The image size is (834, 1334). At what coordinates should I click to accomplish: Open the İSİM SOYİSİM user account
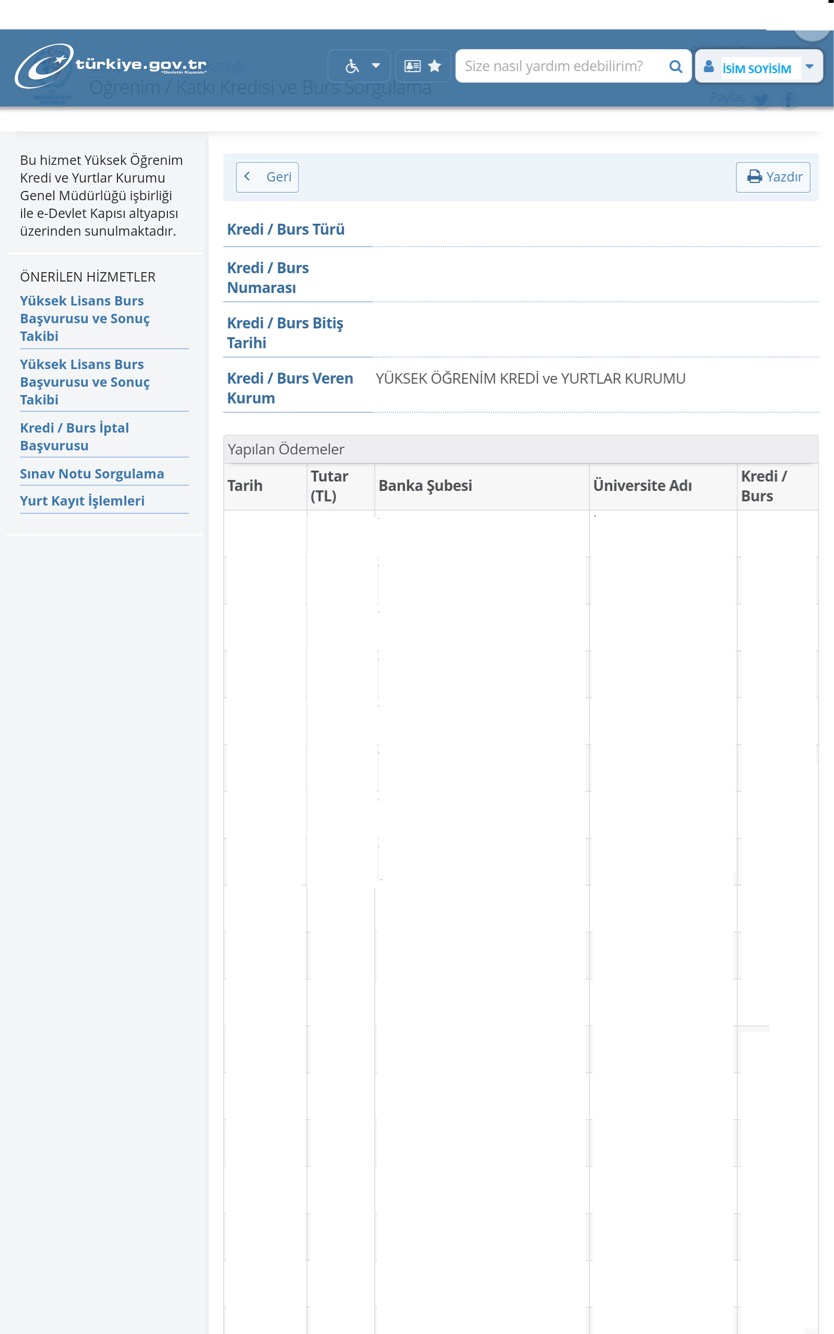coord(748,67)
